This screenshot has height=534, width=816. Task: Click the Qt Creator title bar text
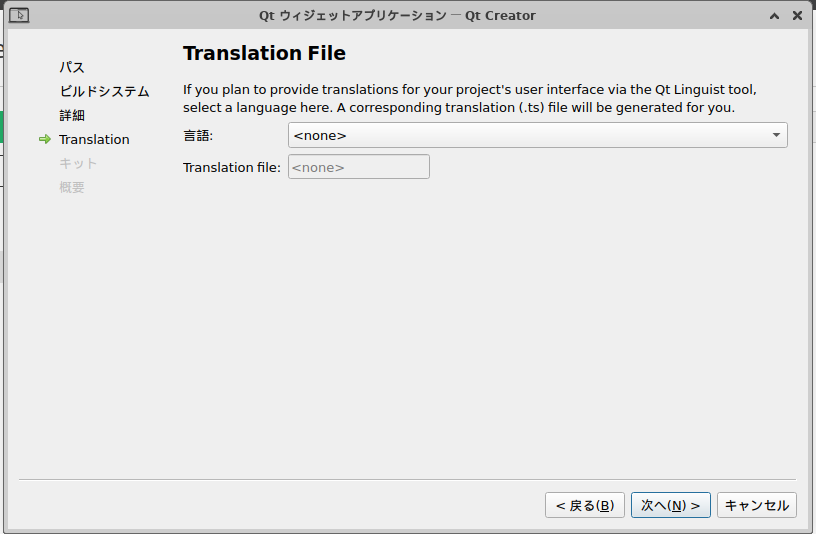click(x=397, y=16)
